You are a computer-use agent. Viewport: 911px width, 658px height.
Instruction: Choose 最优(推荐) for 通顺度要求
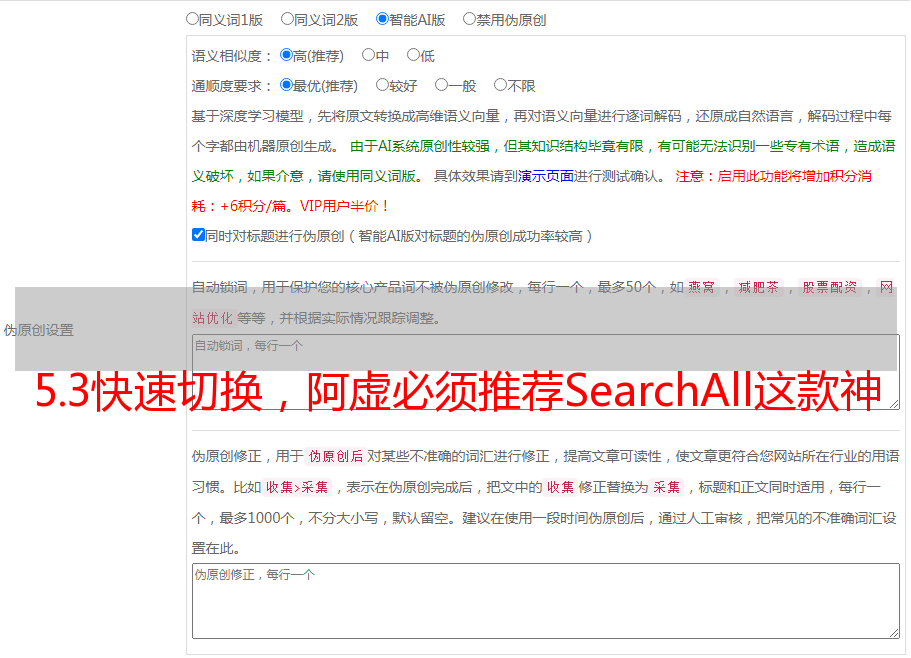tap(286, 85)
